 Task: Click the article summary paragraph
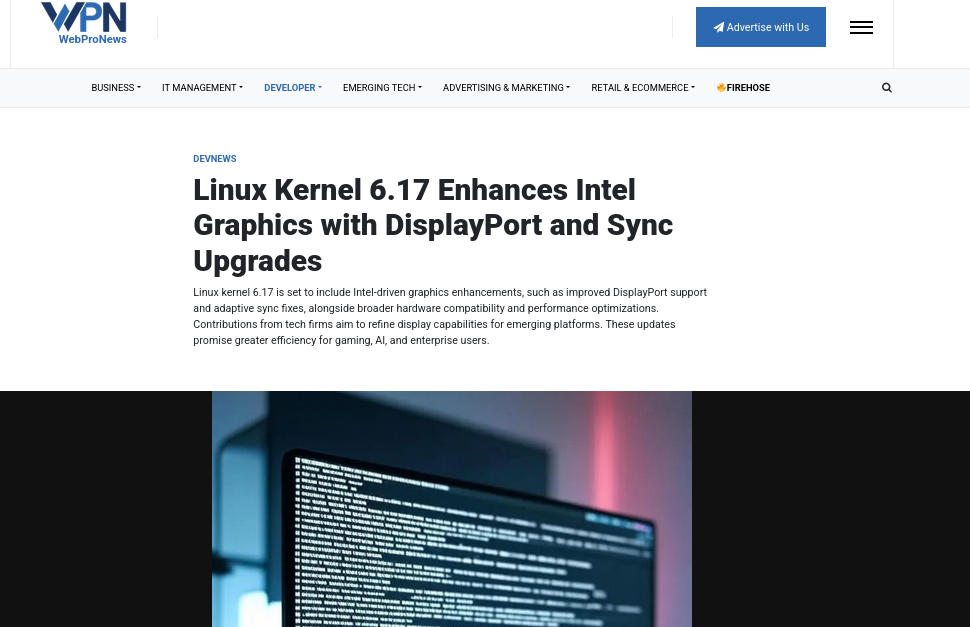[x=450, y=316]
